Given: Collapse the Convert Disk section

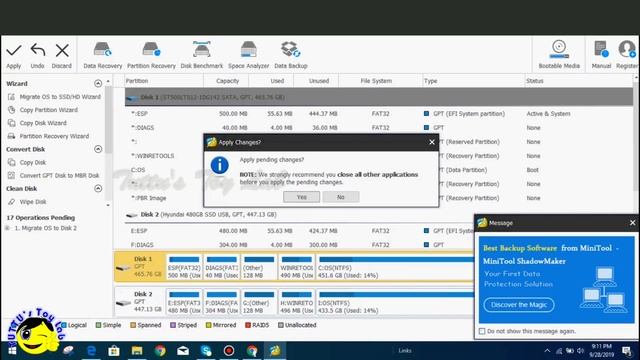Looking at the screenshot, I should coord(98,149).
